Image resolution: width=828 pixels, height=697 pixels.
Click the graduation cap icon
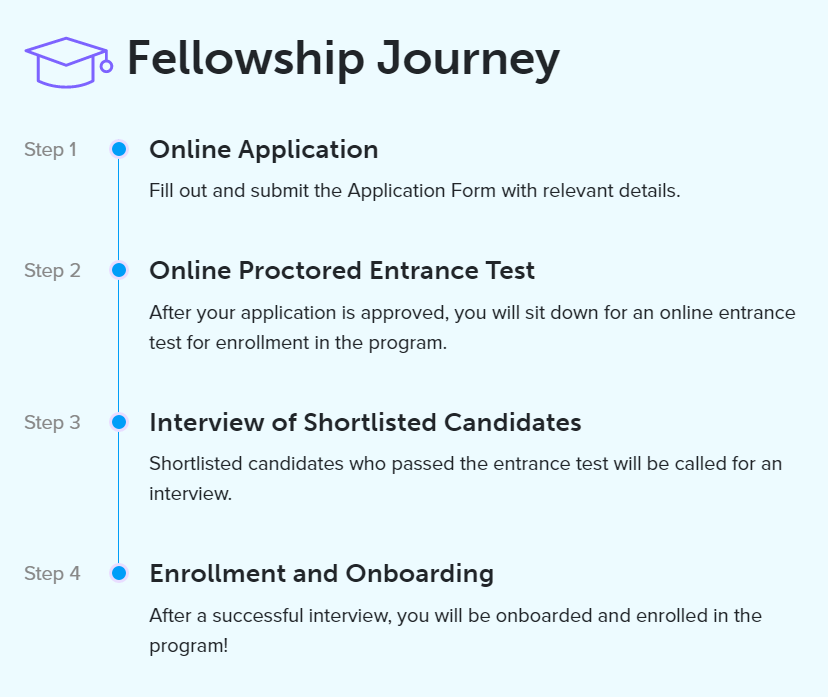[69, 62]
